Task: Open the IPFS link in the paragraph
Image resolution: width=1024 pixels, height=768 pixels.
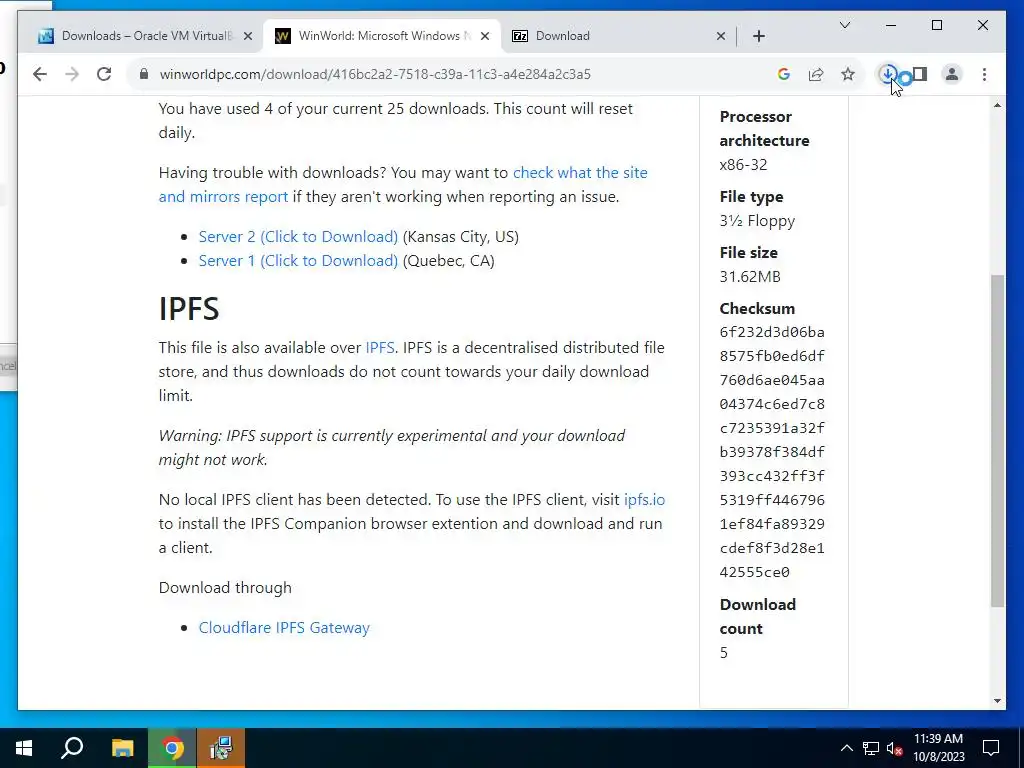Action: [x=379, y=347]
